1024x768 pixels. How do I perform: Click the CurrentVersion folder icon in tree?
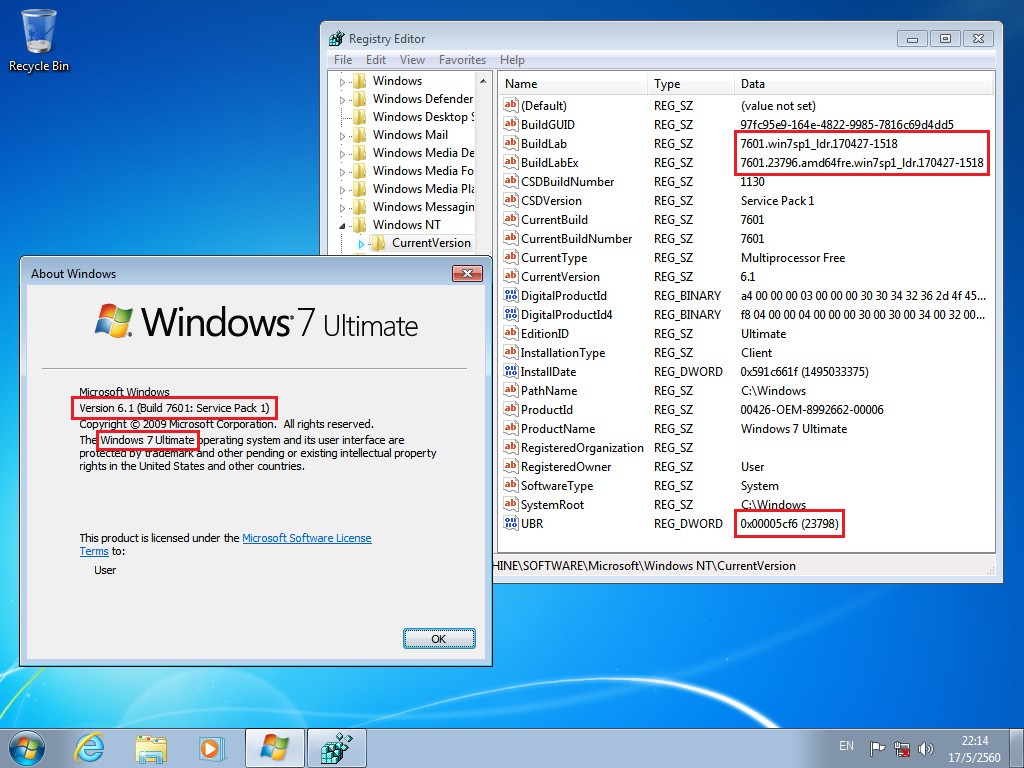point(378,243)
